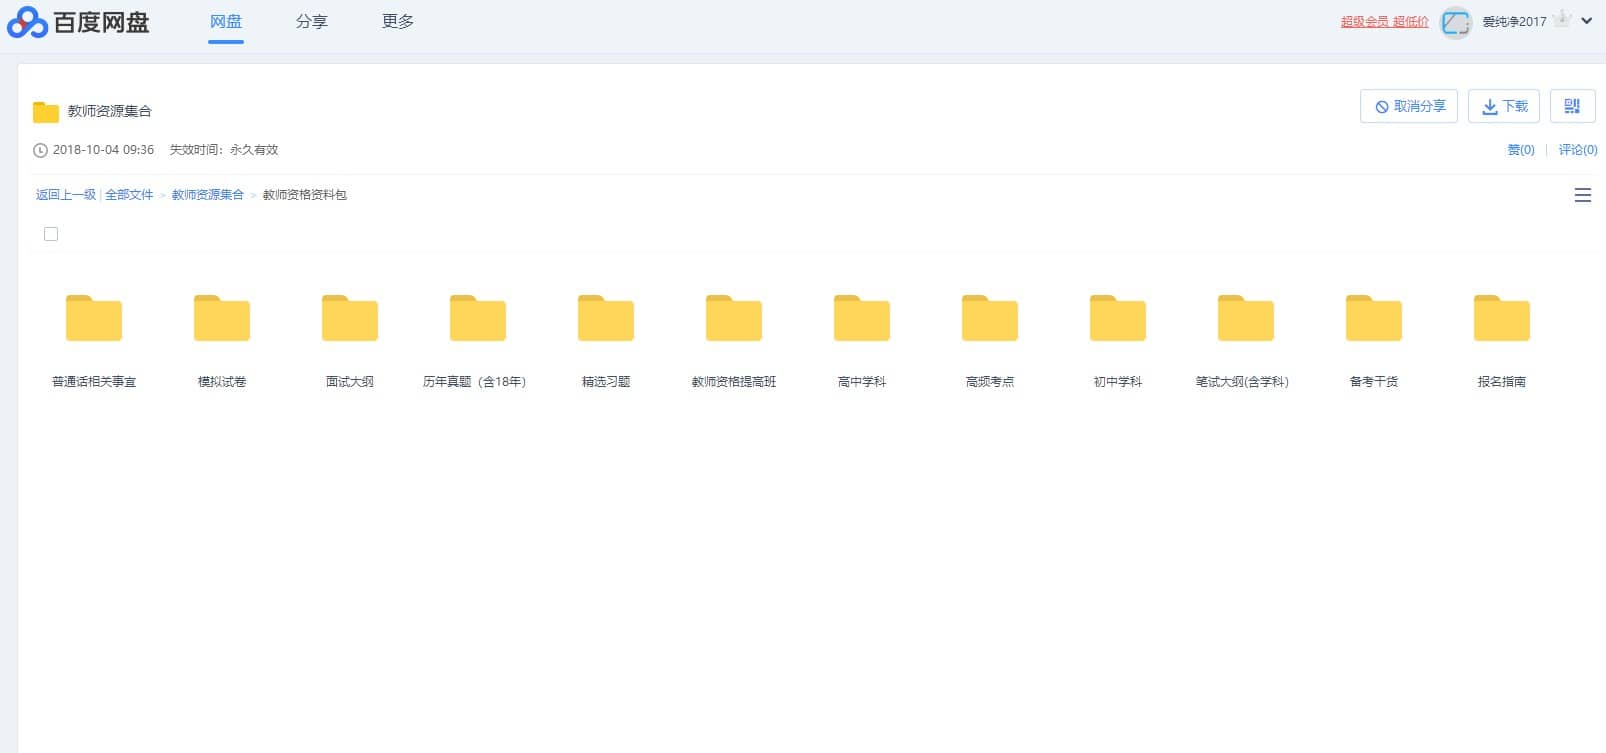Switch to the 分享 tab
This screenshot has height=753, width=1606.
tap(311, 22)
